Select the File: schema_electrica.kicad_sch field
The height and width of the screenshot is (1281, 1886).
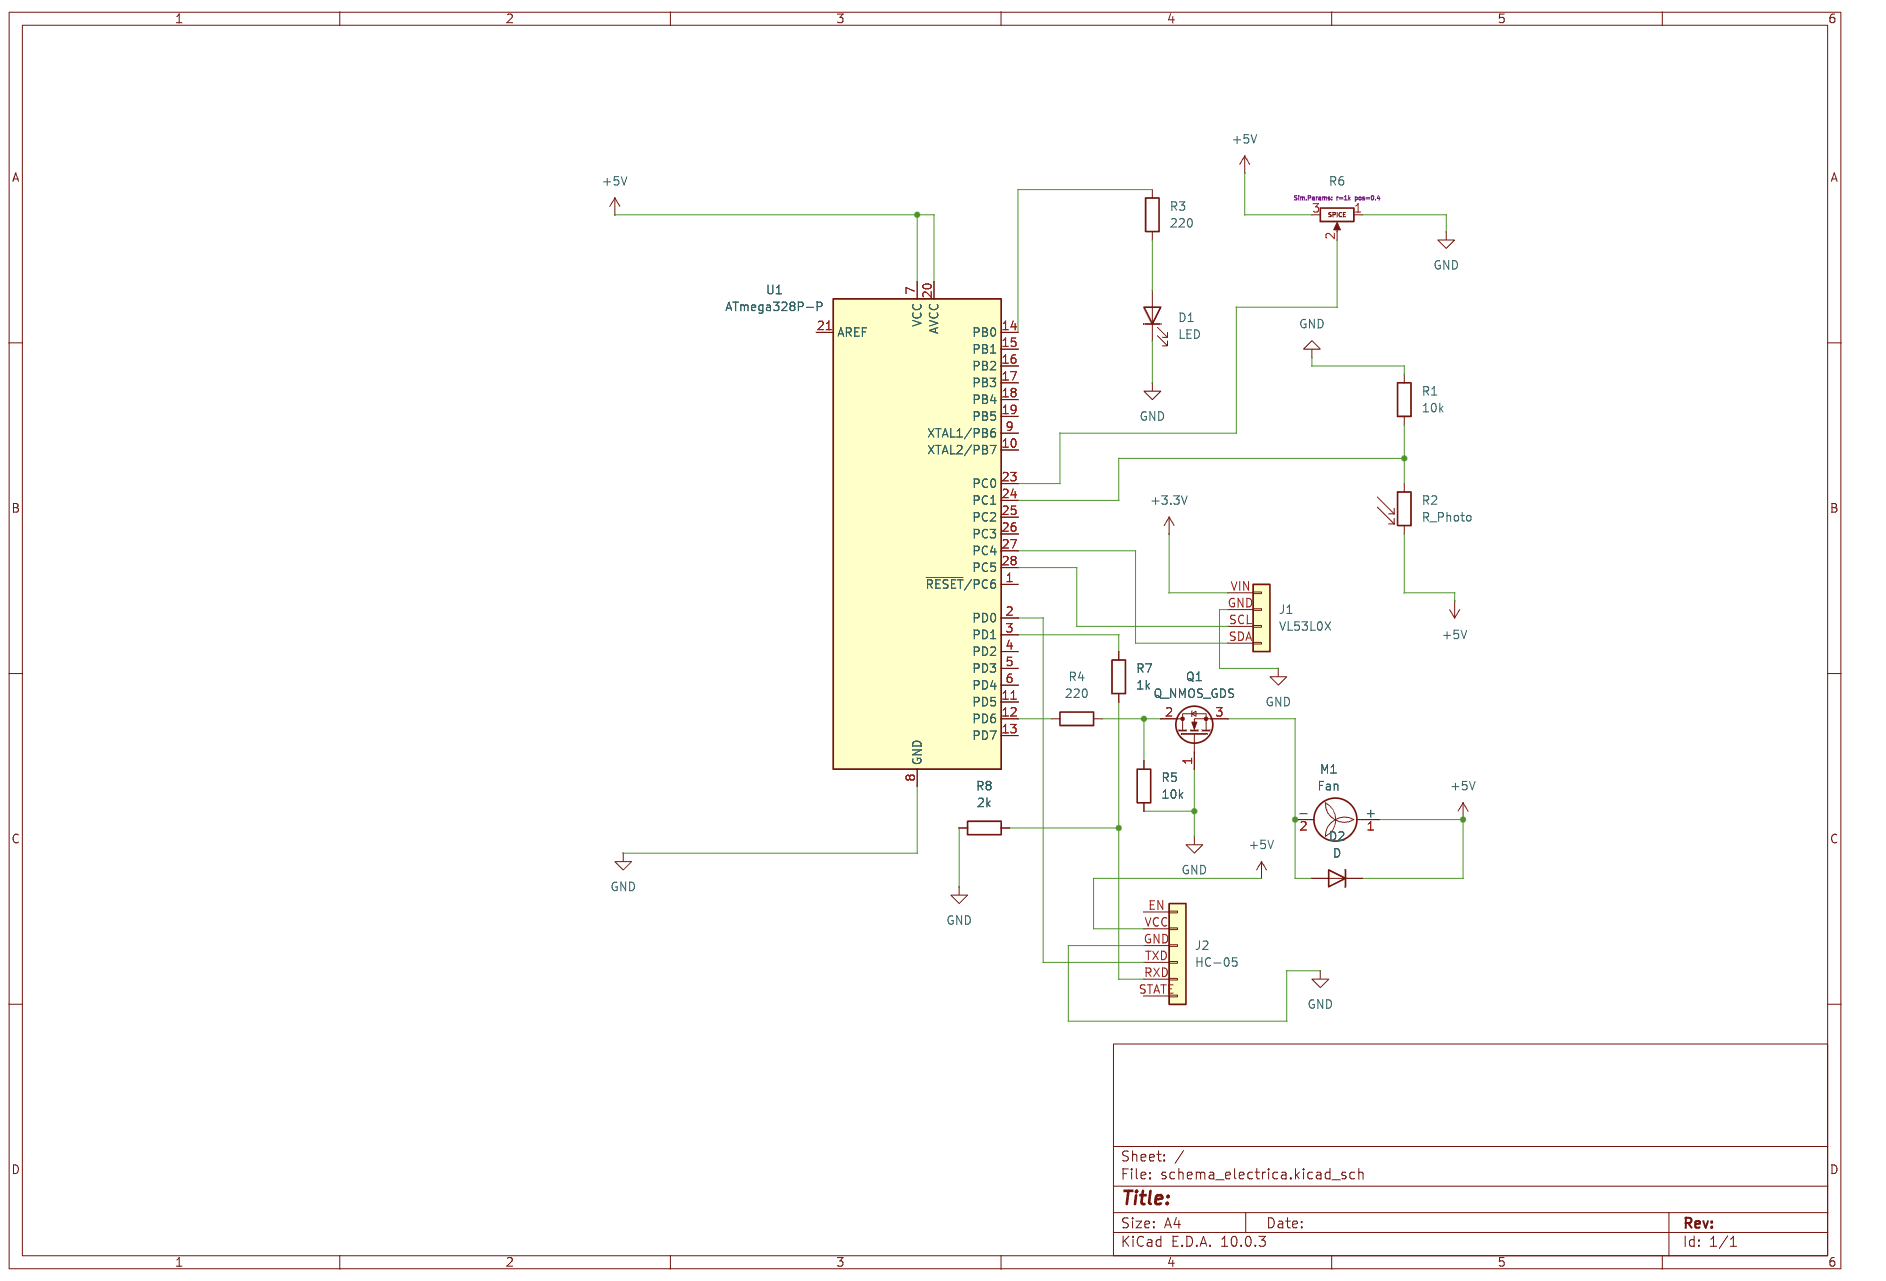1243,1175
